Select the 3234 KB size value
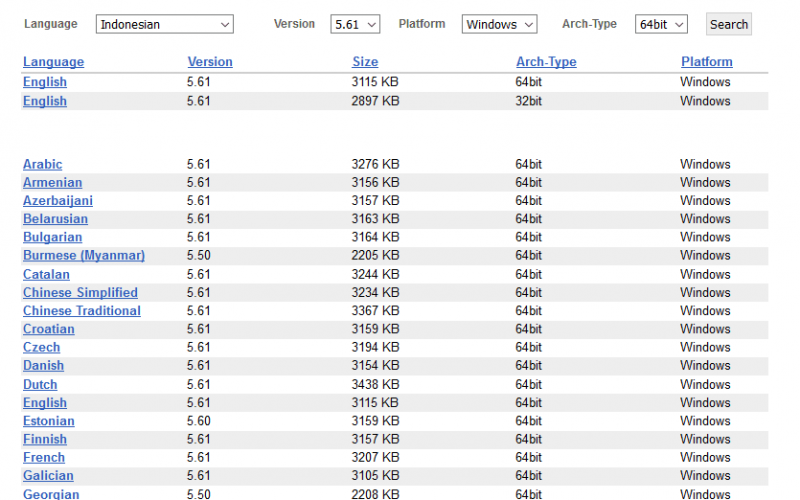The height and width of the screenshot is (500, 800). click(x=375, y=293)
